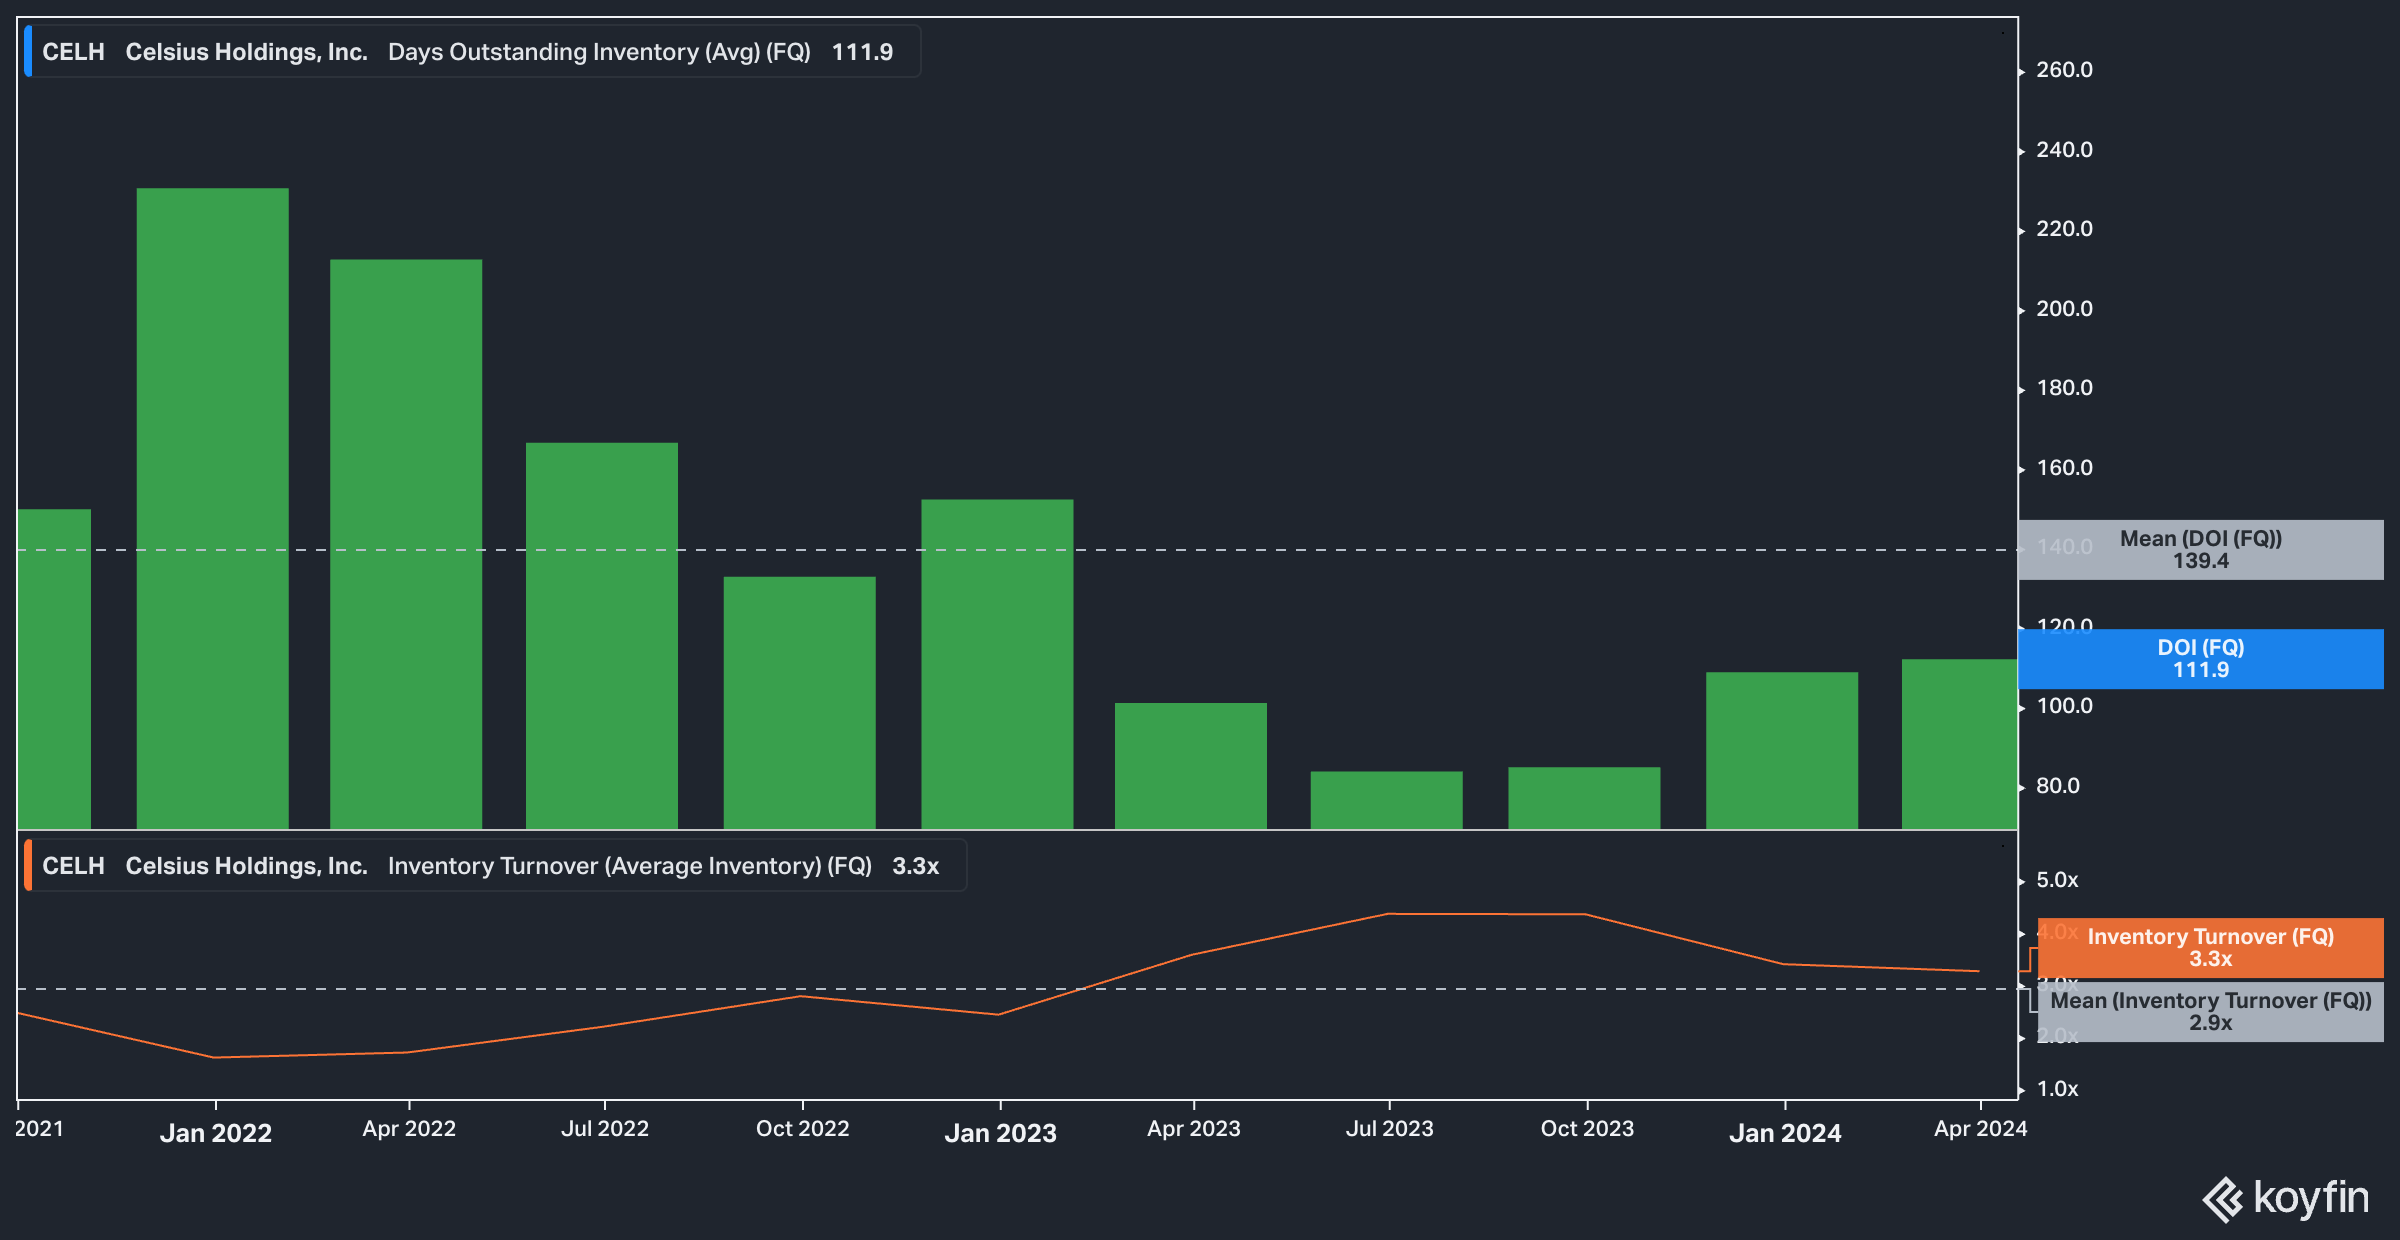
Task: Click the blue DOI (FQ) 111.9 value label
Action: click(x=2201, y=659)
